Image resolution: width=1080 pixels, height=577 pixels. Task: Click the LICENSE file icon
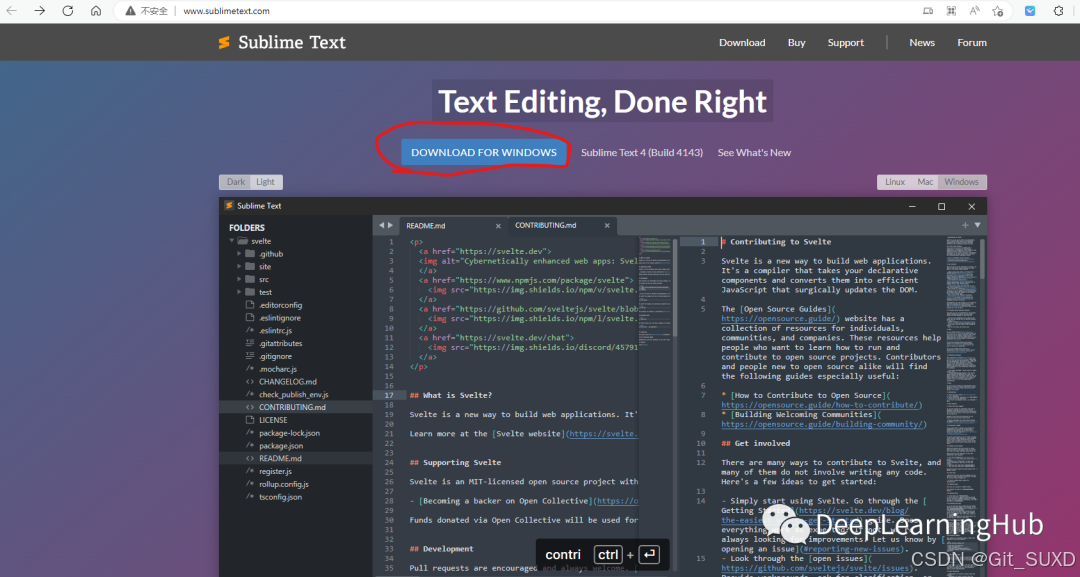(x=250, y=420)
